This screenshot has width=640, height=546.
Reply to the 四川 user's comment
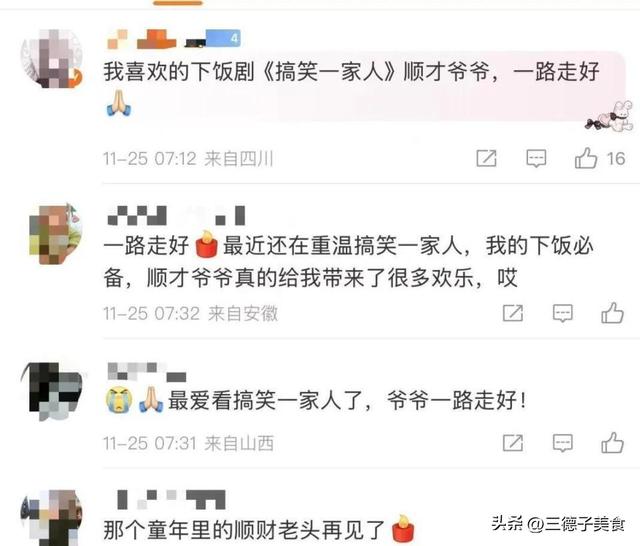[536, 158]
